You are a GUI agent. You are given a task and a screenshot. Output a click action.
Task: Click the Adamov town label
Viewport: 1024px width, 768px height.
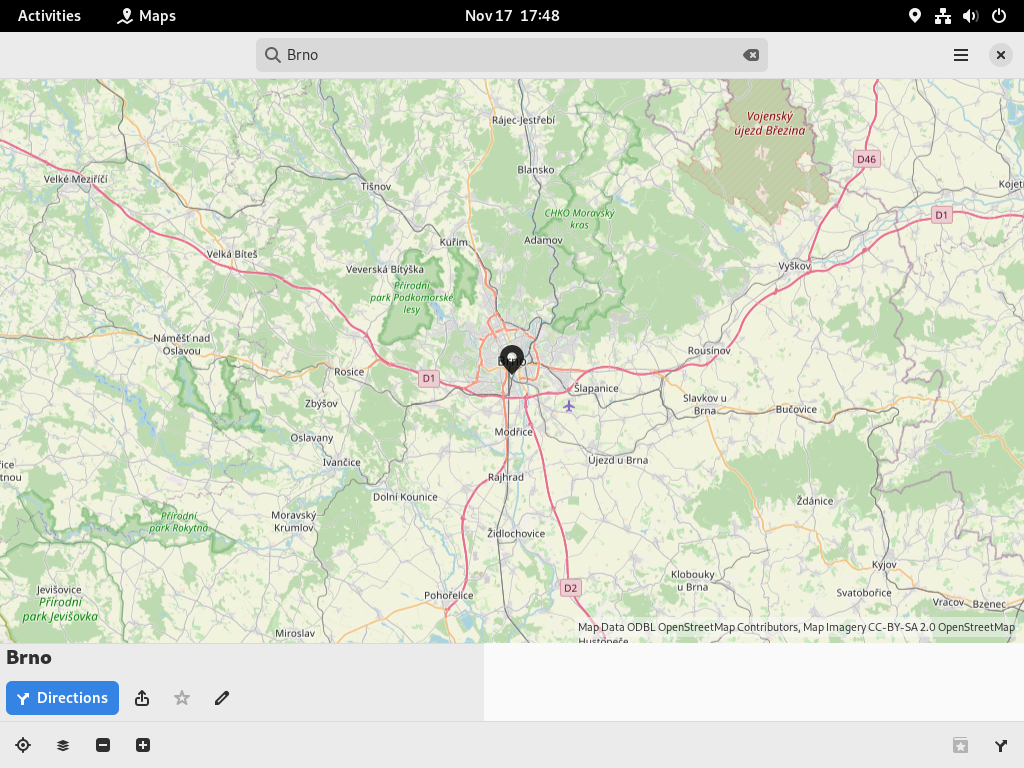pos(543,240)
